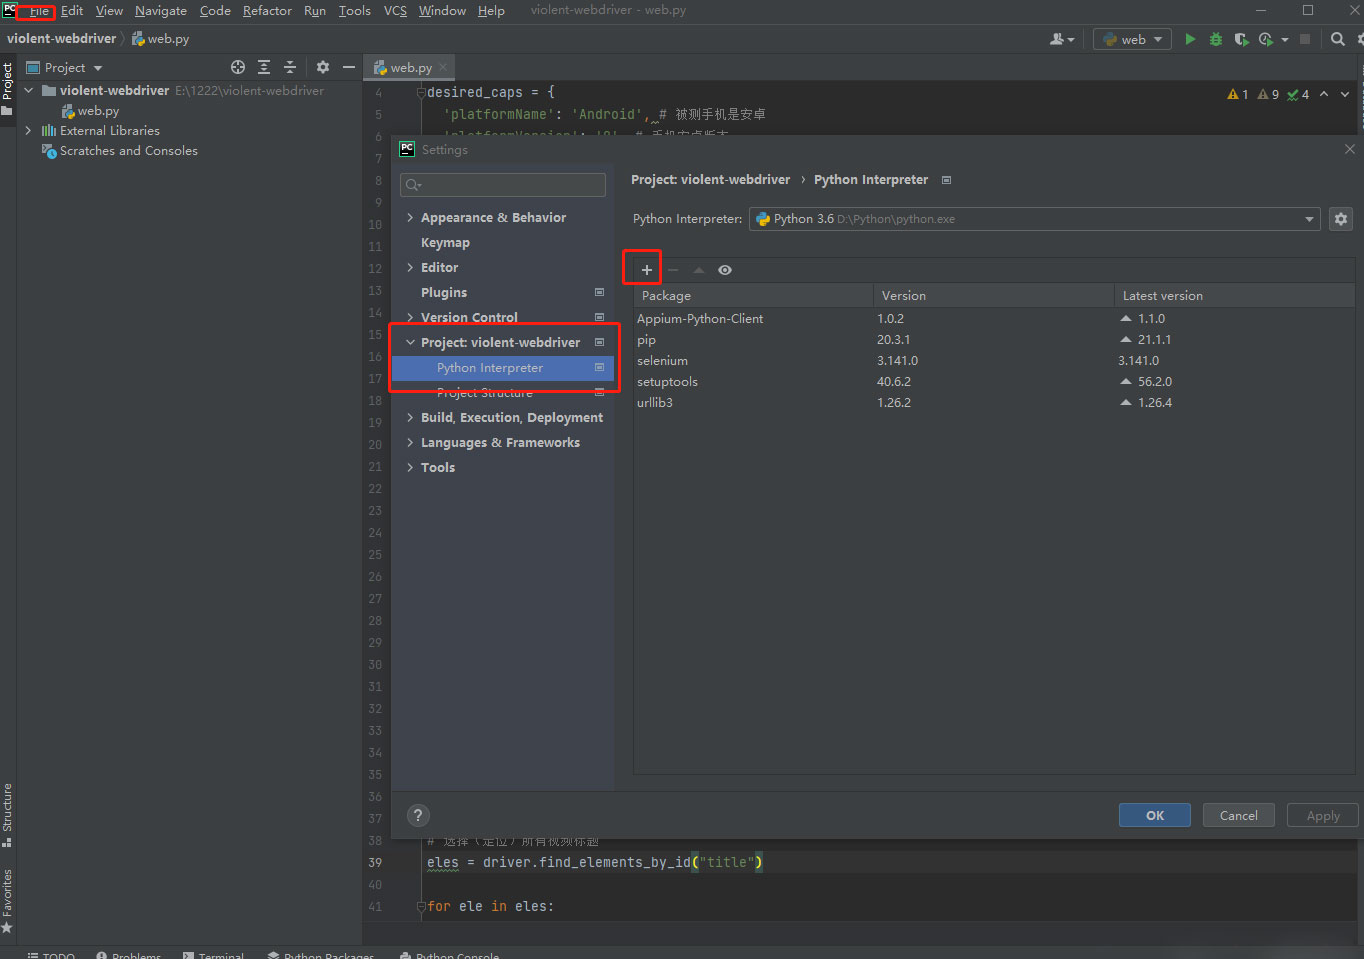Screen dimensions: 1364x959
Task: Open the interpreter gear options button
Action: (1341, 219)
